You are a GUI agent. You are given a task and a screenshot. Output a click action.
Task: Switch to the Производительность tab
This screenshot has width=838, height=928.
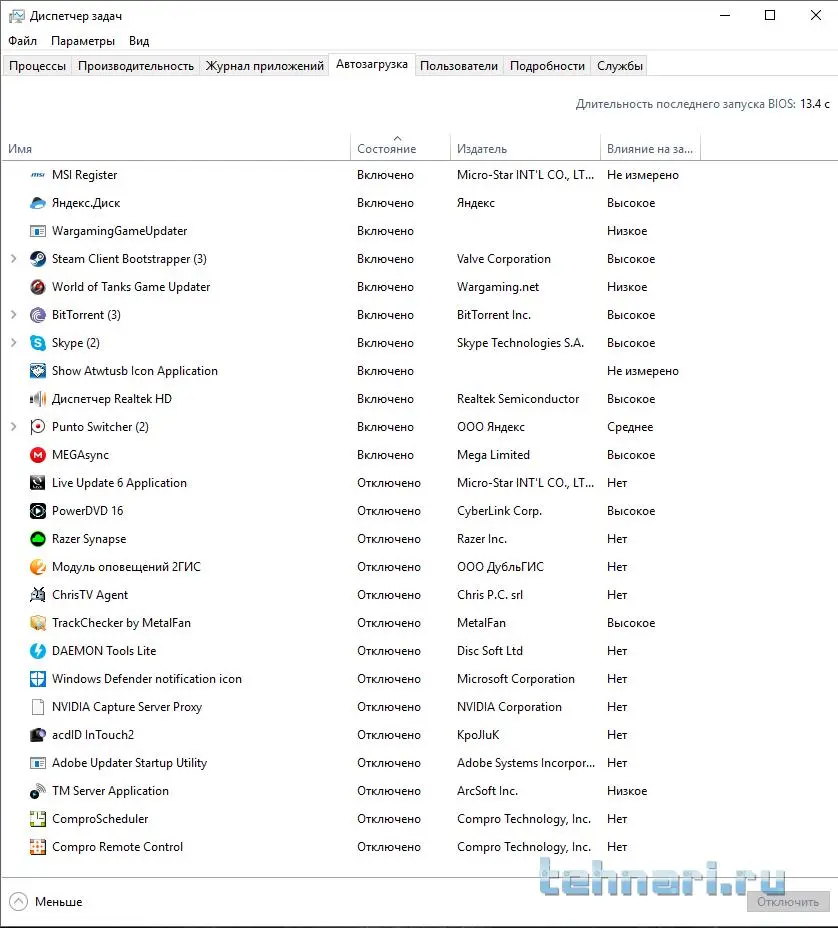(136, 66)
